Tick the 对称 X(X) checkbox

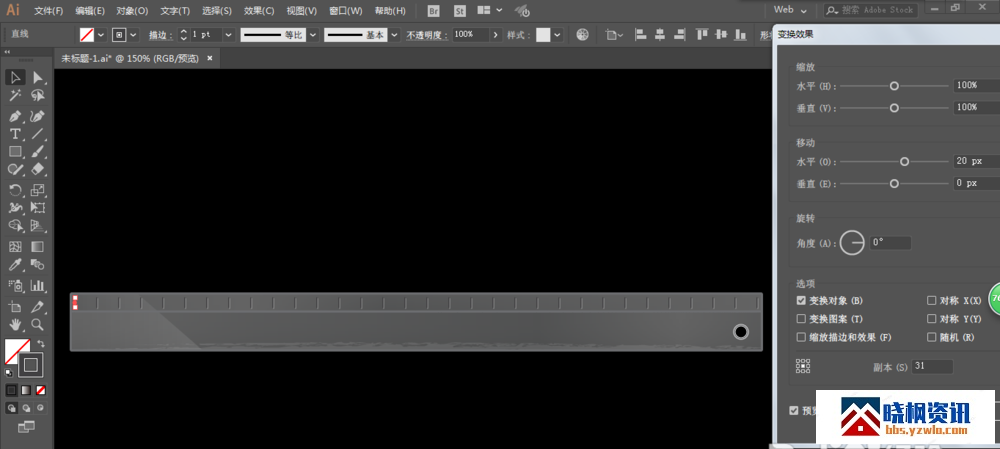pos(932,300)
